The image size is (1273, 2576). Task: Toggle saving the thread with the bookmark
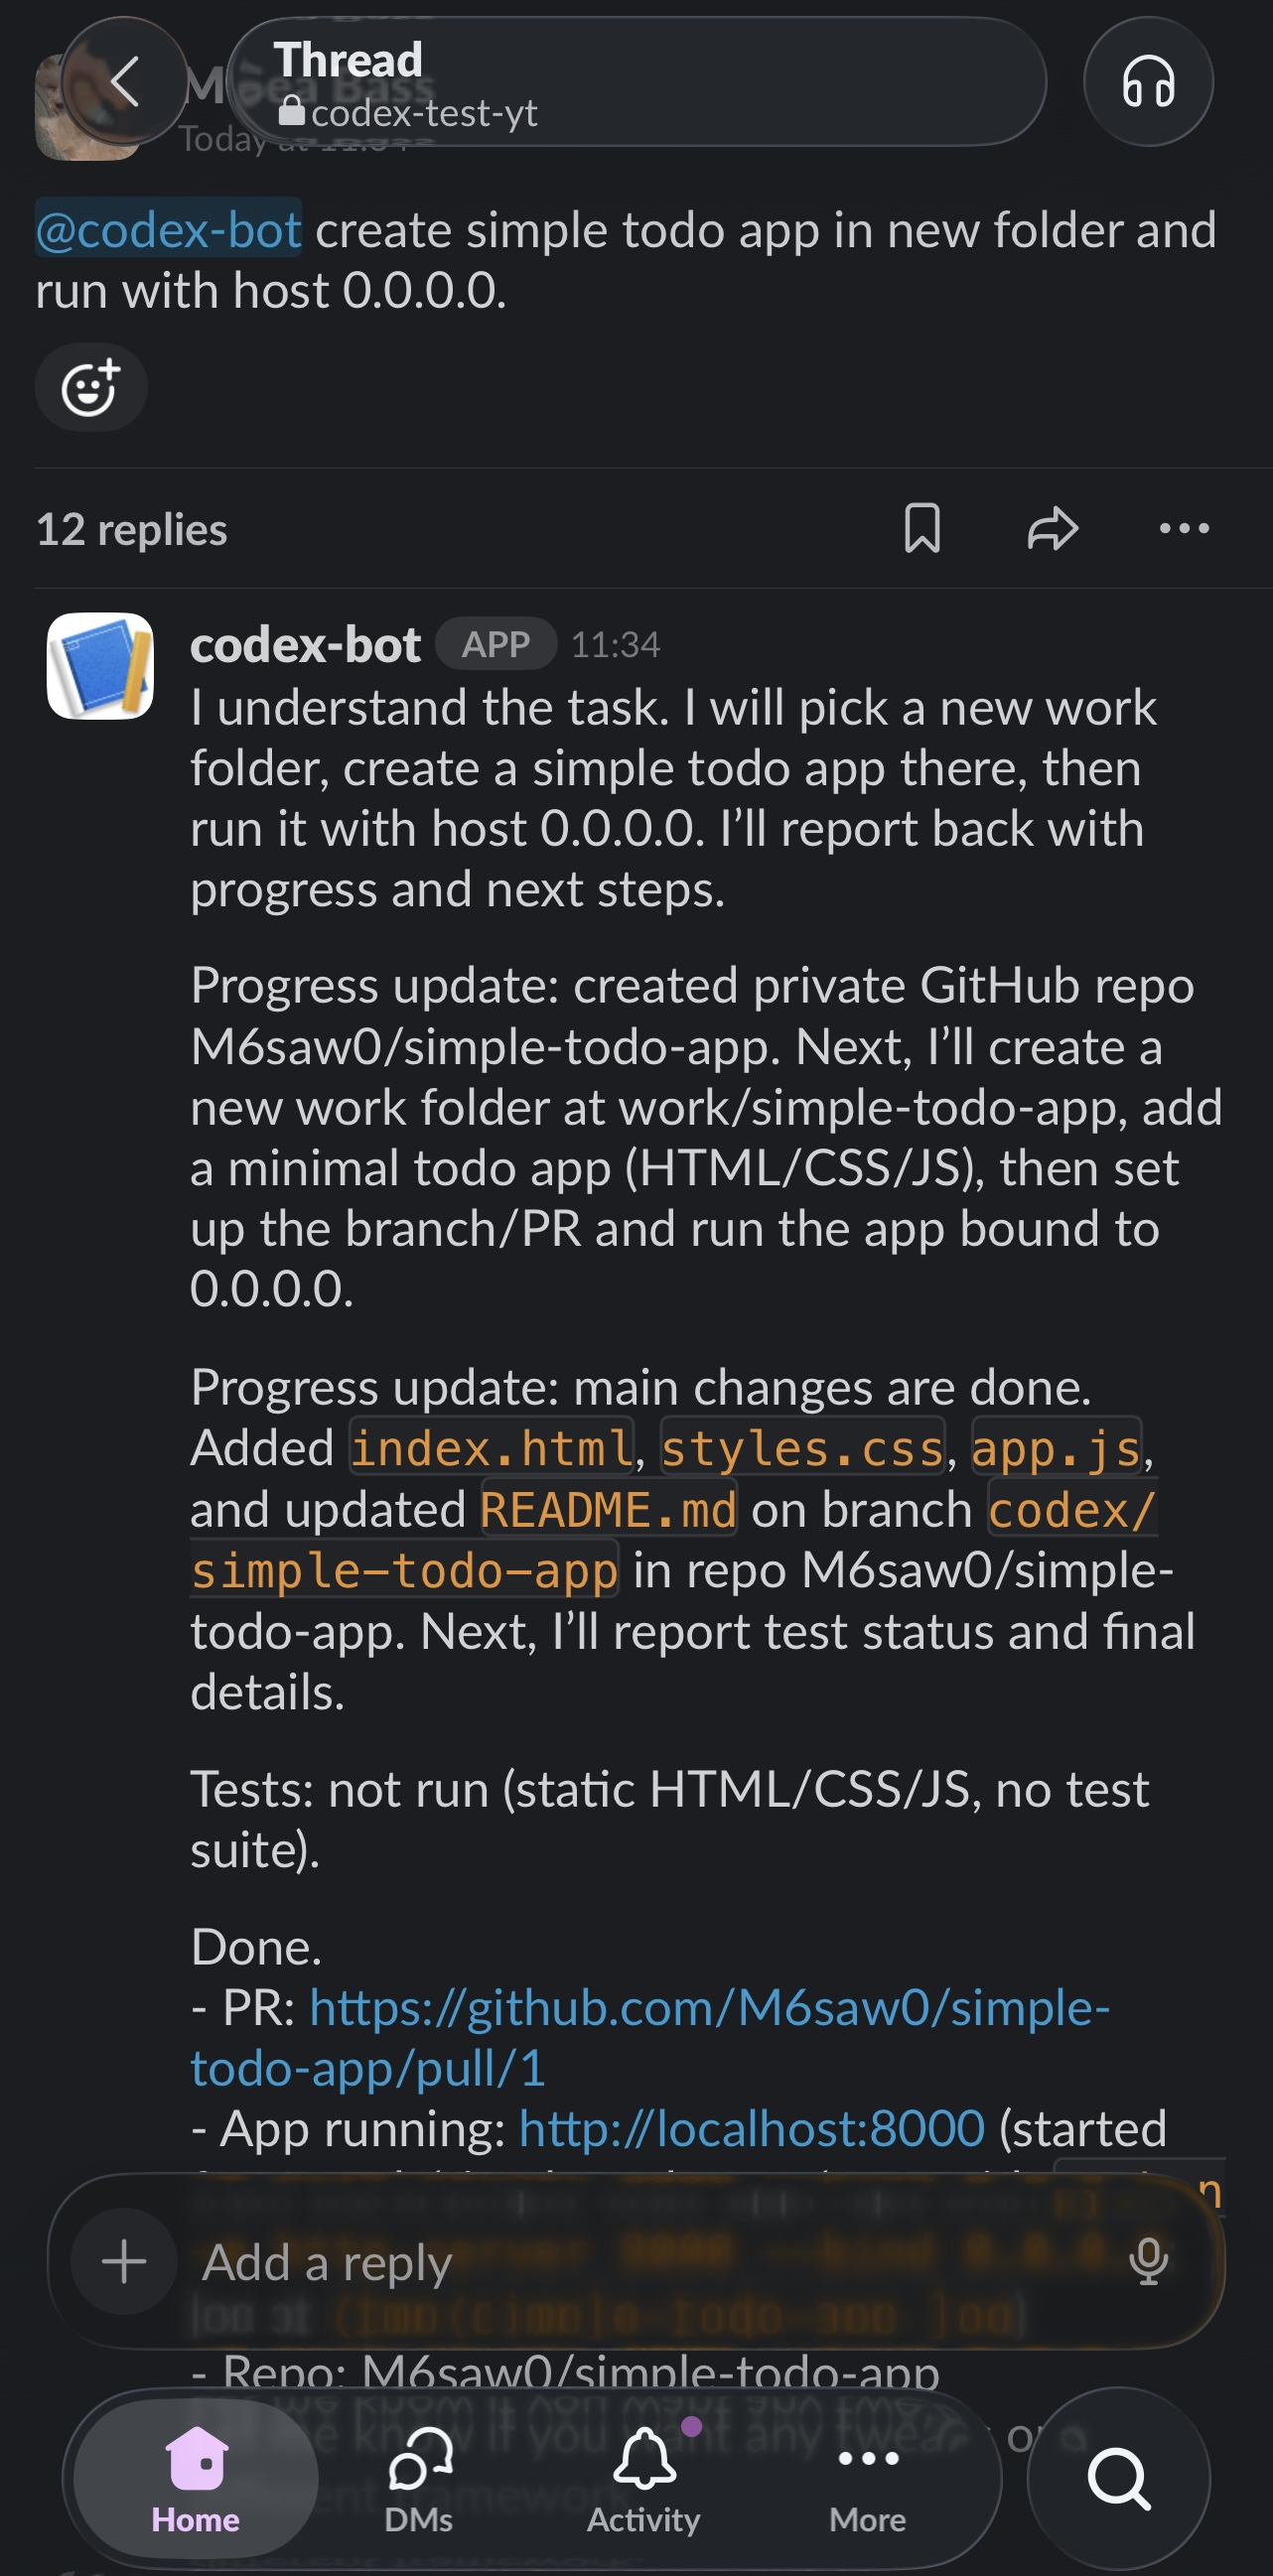pyautogui.click(x=923, y=529)
